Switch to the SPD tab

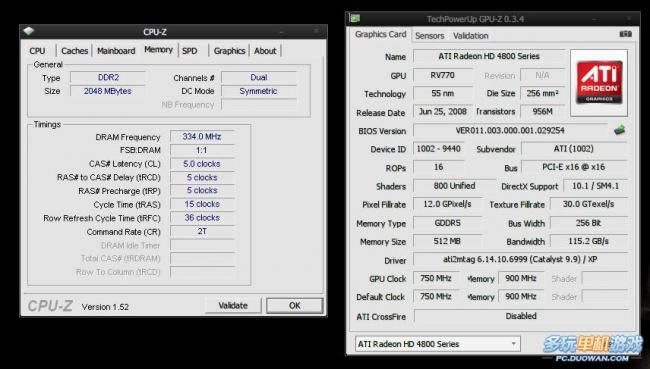tap(190, 51)
